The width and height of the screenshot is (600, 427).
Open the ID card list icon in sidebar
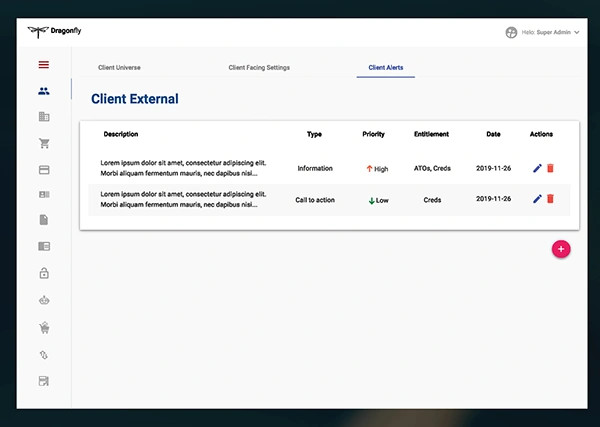point(44,195)
